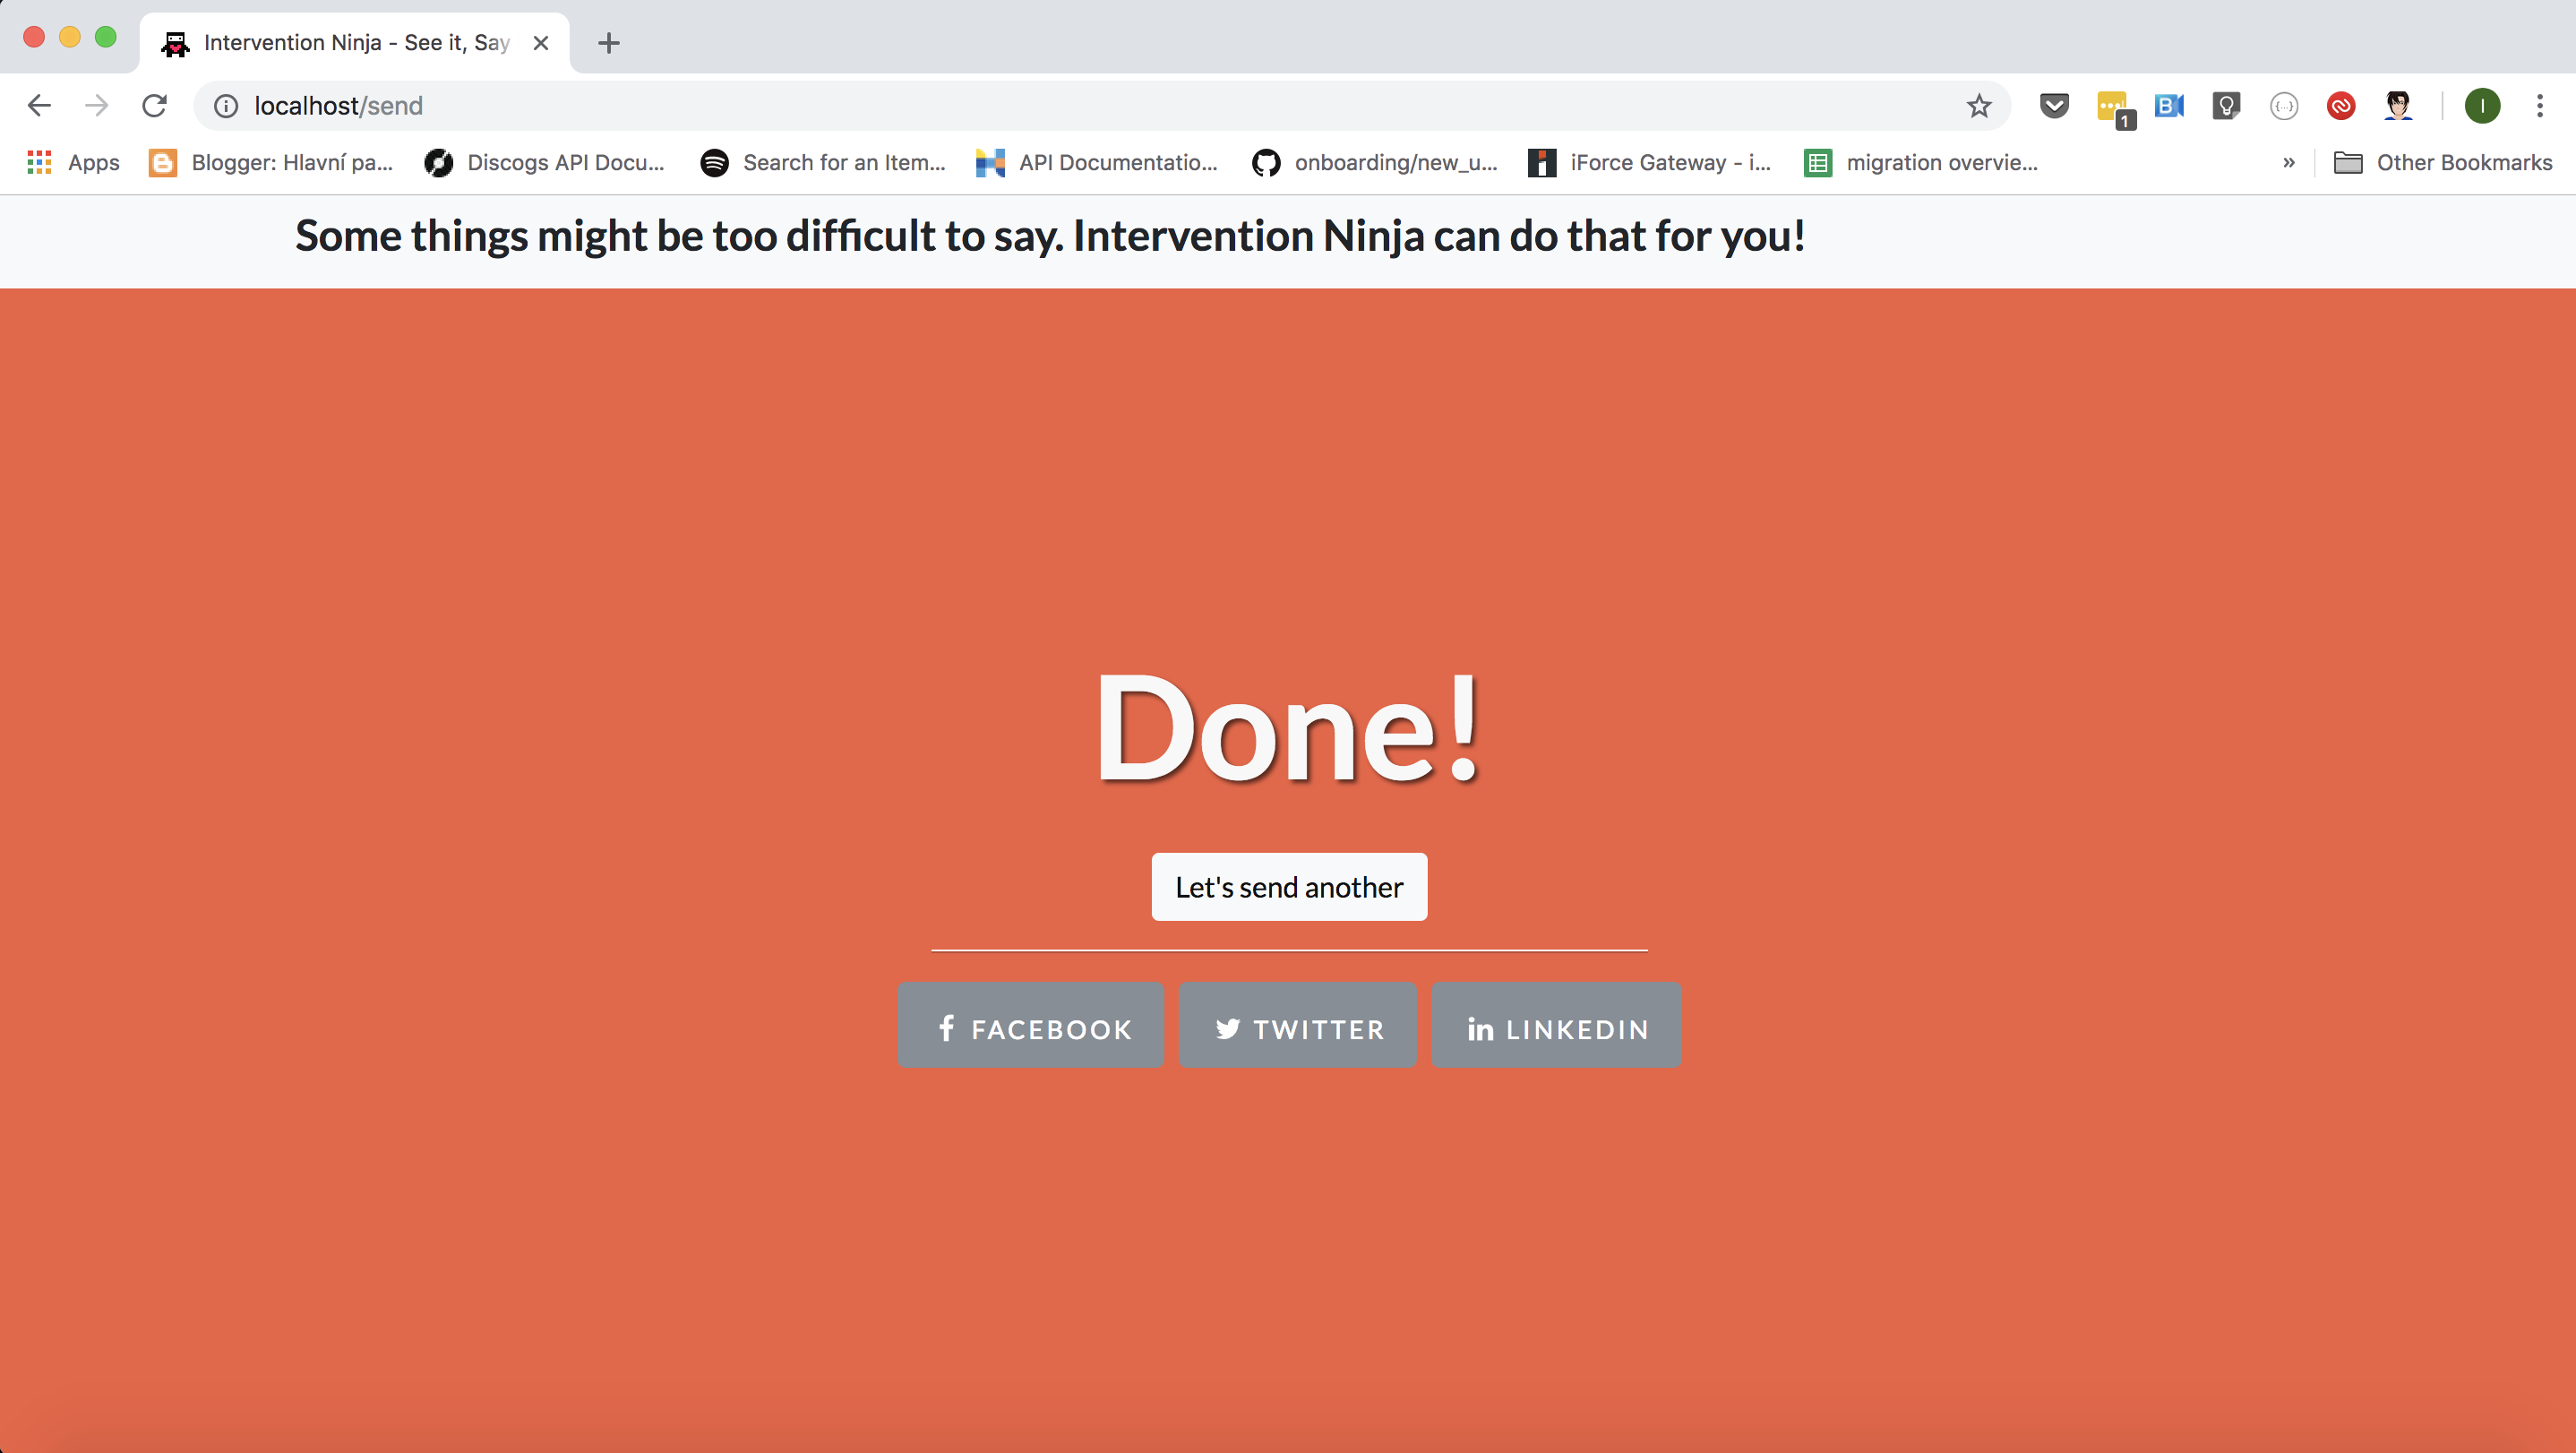2576x1453 pixels.
Task: Open the Apps bookmark shortcut
Action: pyautogui.click(x=73, y=162)
